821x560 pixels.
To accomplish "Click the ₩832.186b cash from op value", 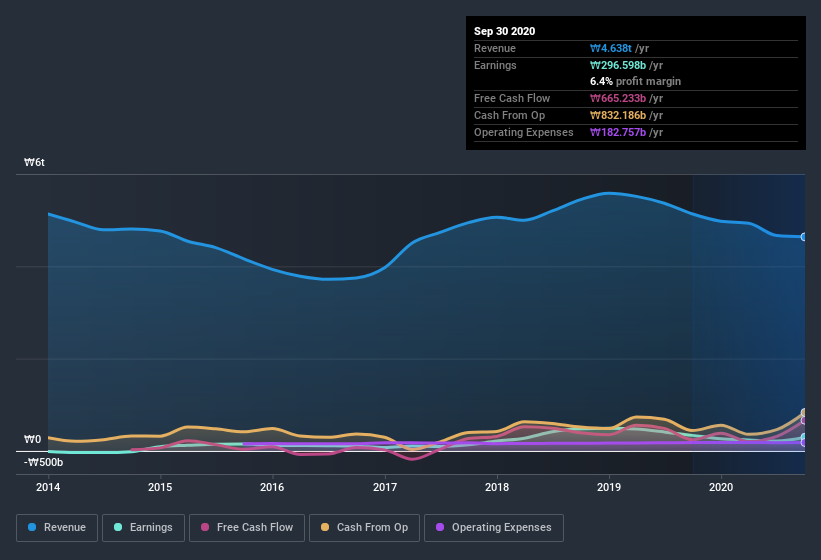I will point(618,115).
